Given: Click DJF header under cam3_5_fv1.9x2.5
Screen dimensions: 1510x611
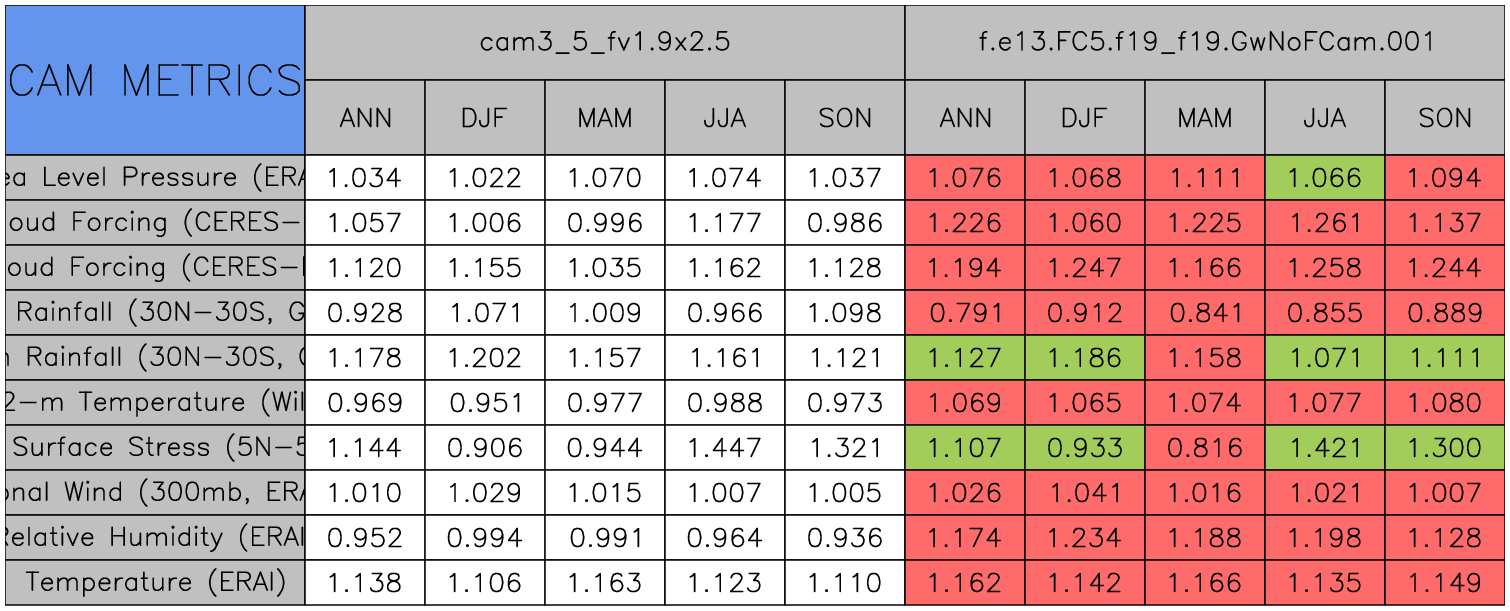Looking at the screenshot, I should 484,118.
